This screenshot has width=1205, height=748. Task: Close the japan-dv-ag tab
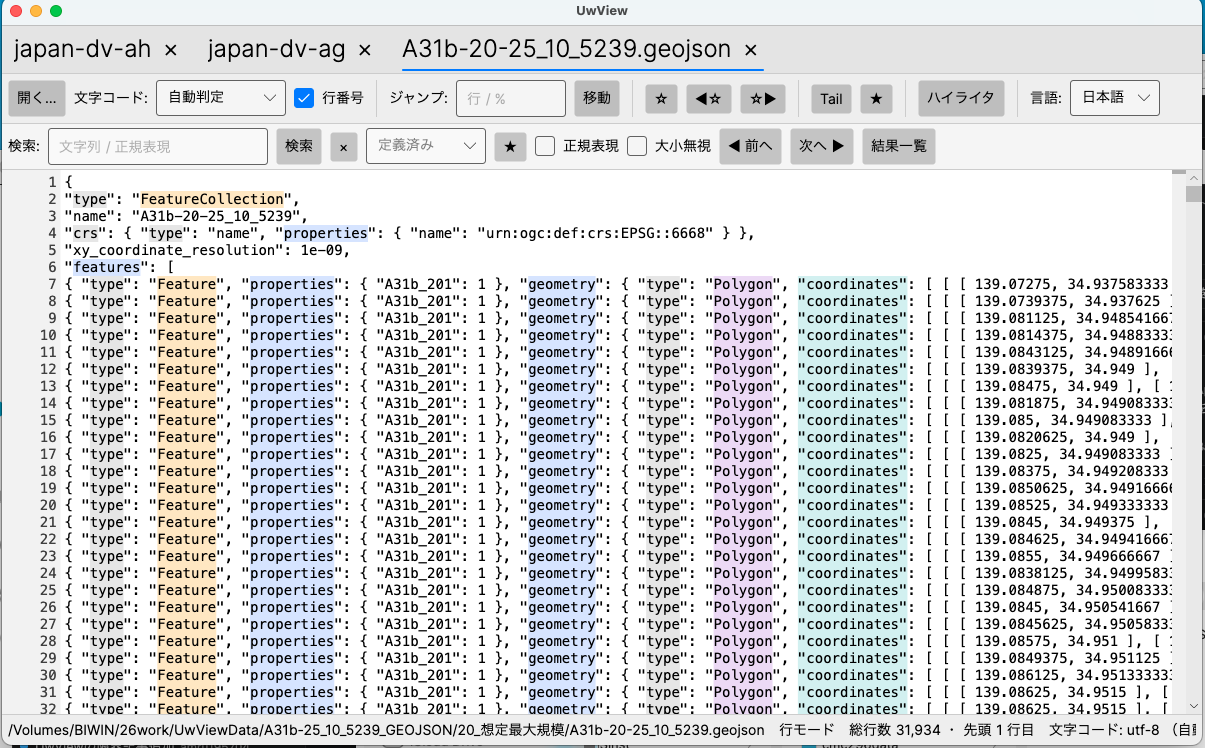364,49
